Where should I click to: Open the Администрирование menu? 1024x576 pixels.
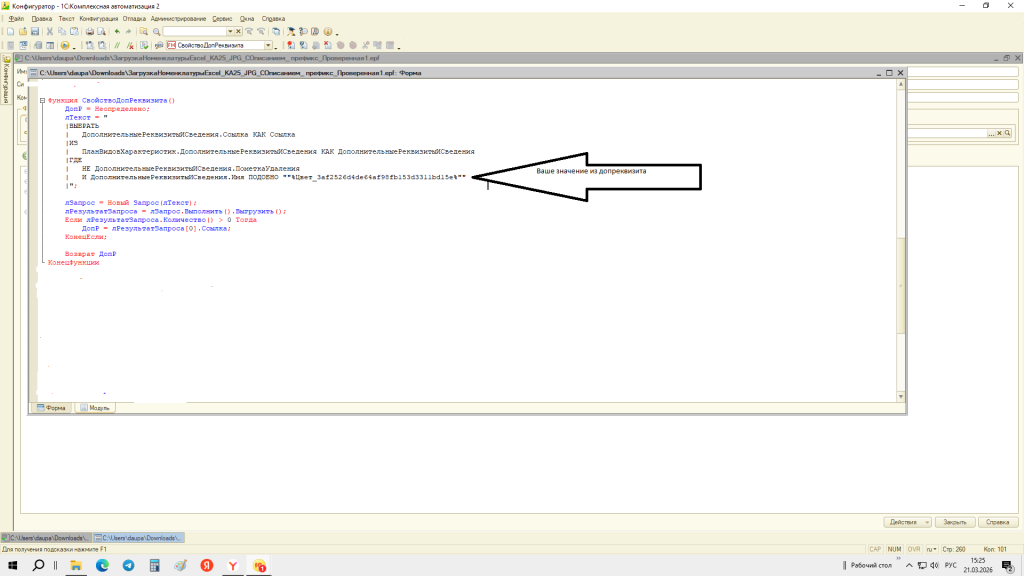pos(178,19)
